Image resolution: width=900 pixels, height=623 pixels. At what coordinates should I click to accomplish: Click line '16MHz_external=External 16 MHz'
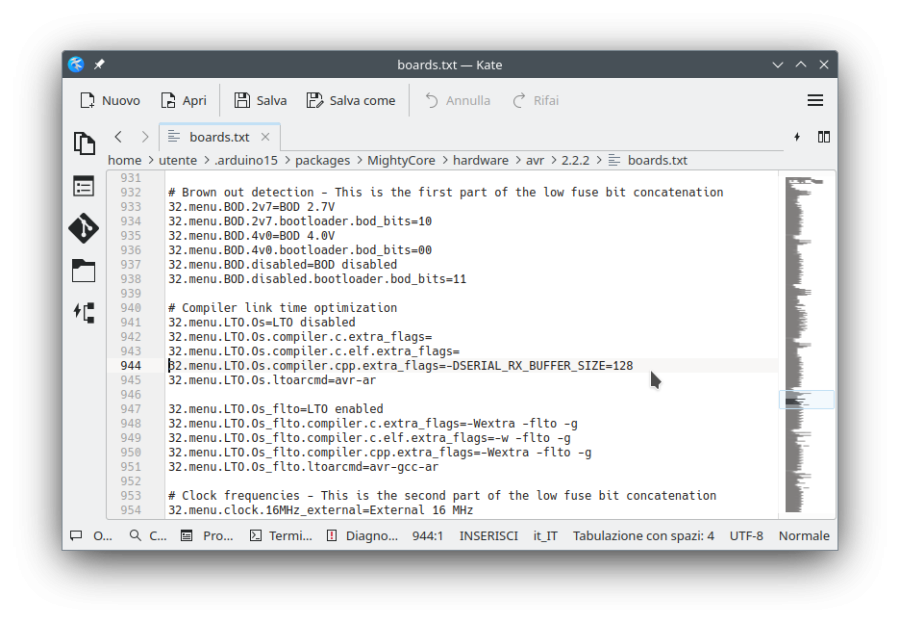[x=320, y=510]
